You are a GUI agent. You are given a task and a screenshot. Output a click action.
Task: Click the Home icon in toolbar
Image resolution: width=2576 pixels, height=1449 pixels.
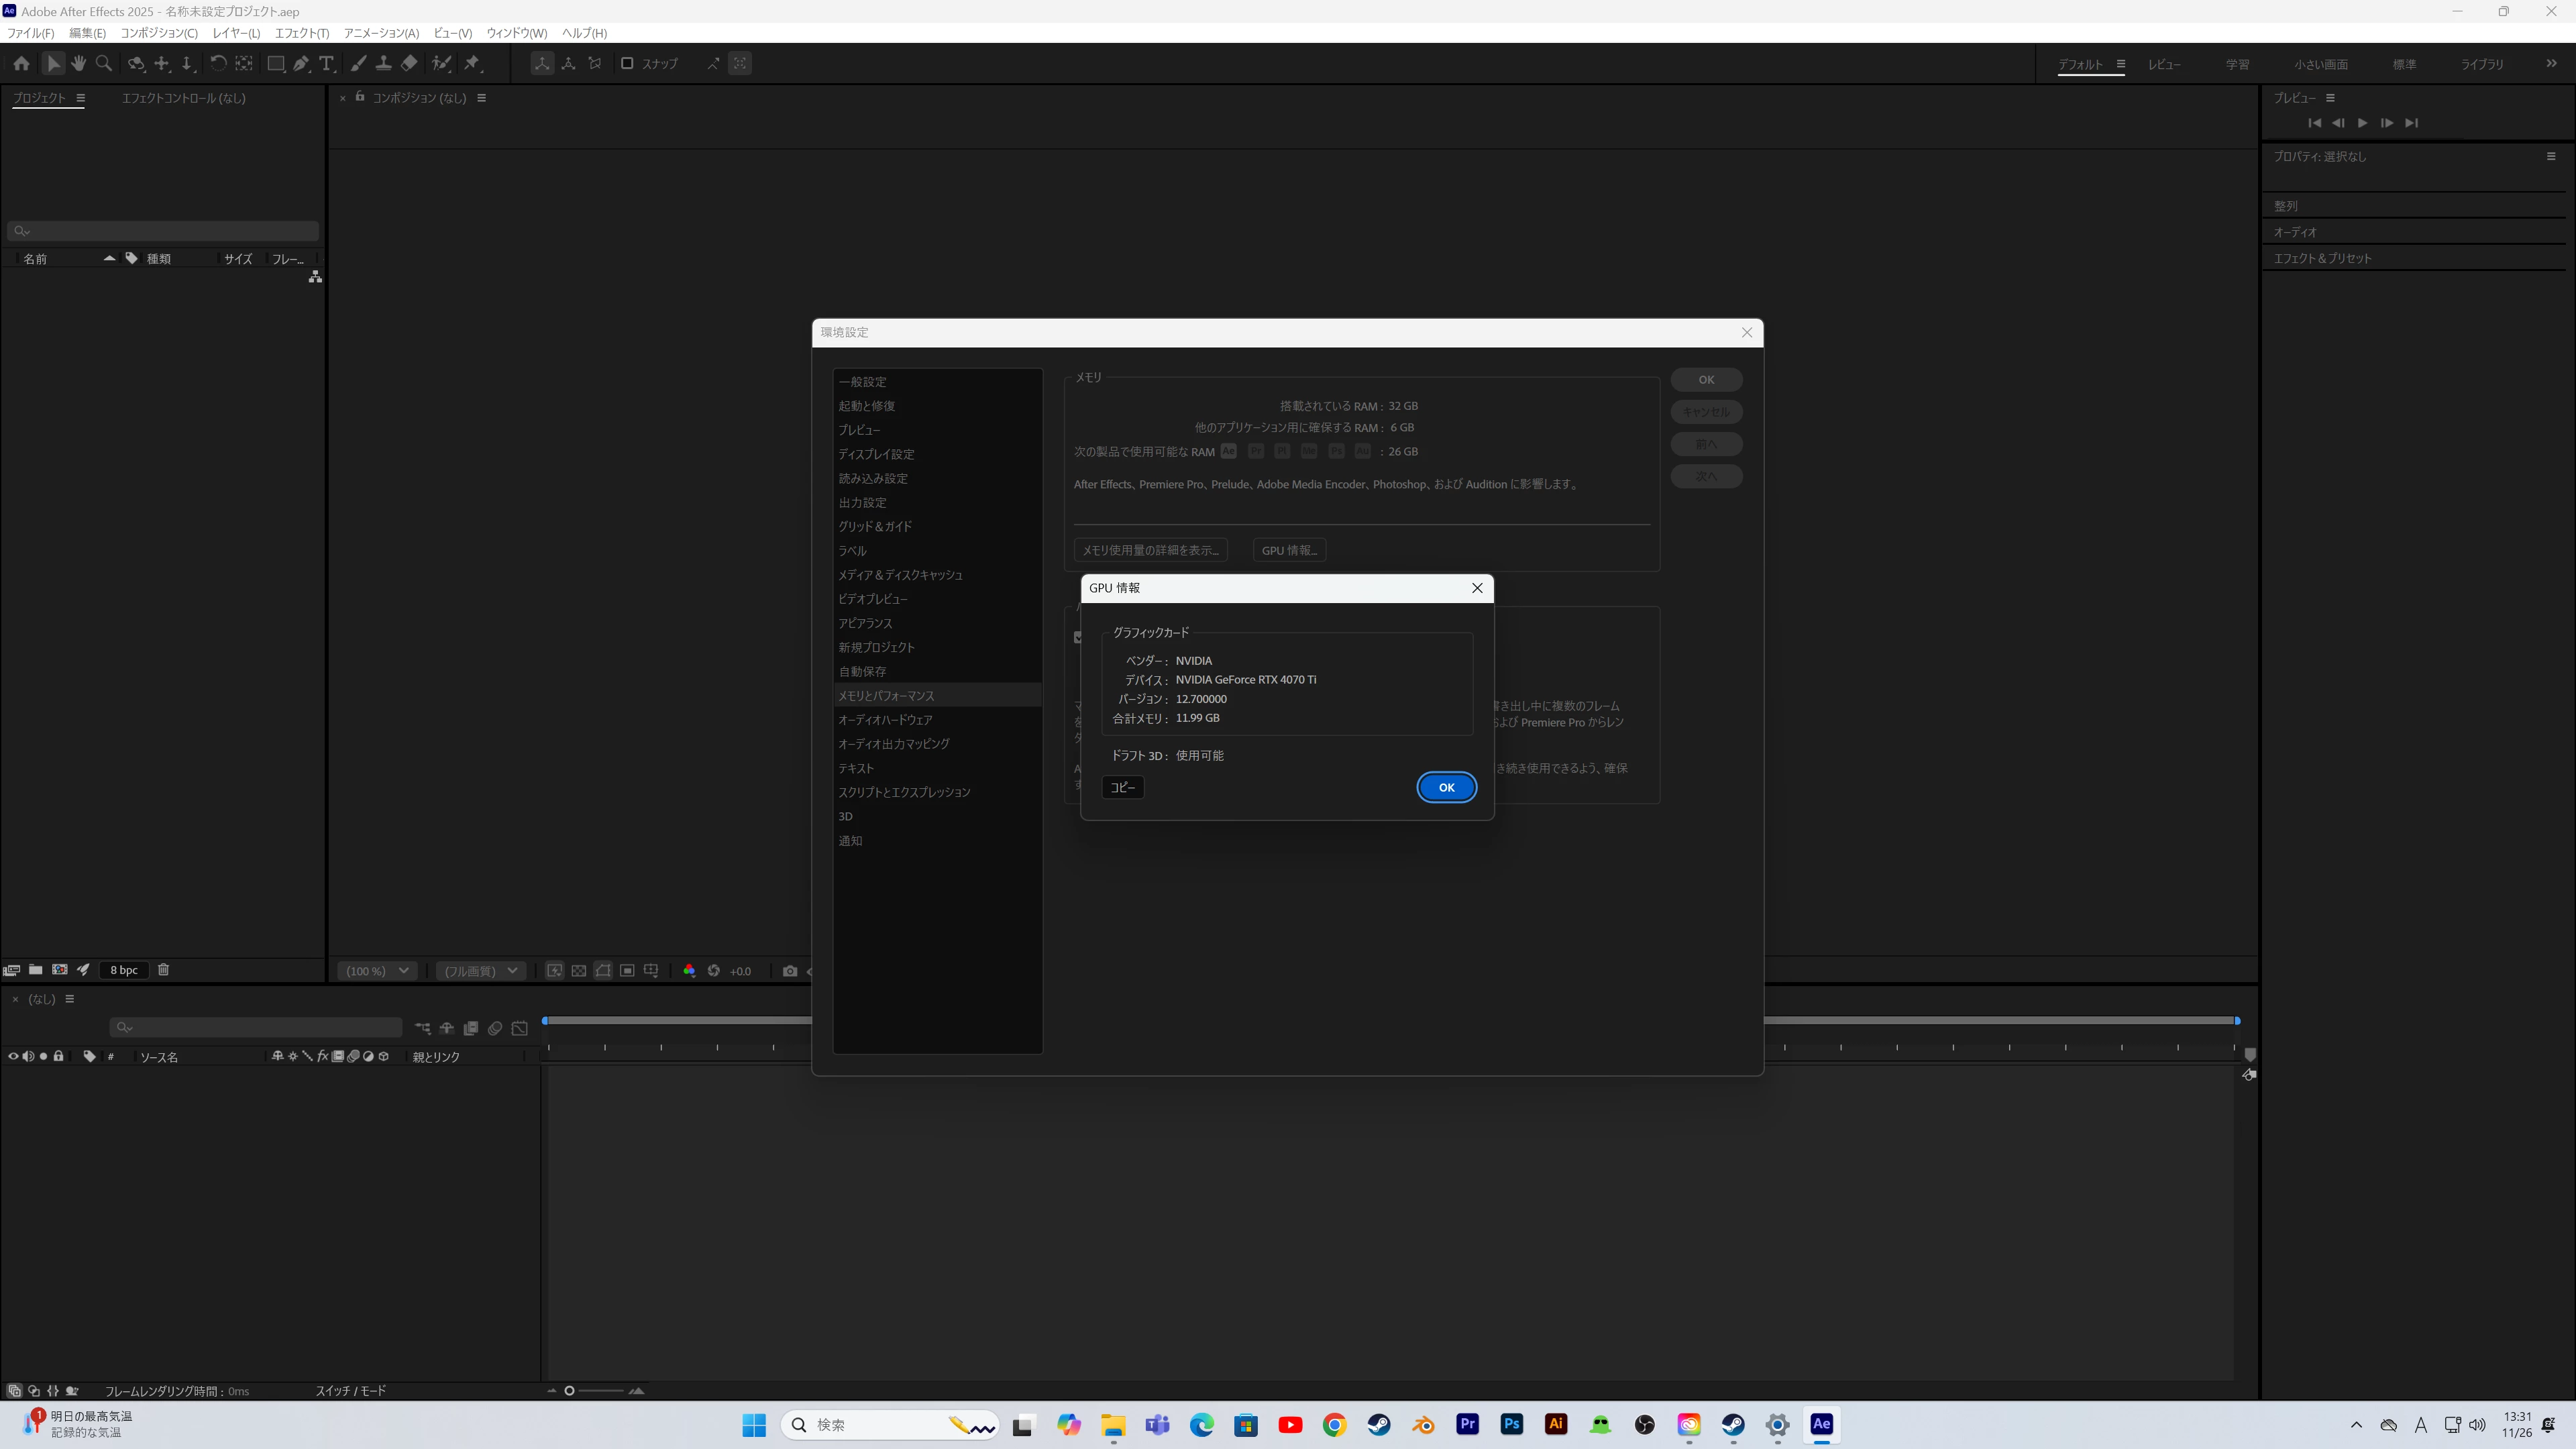[21, 64]
